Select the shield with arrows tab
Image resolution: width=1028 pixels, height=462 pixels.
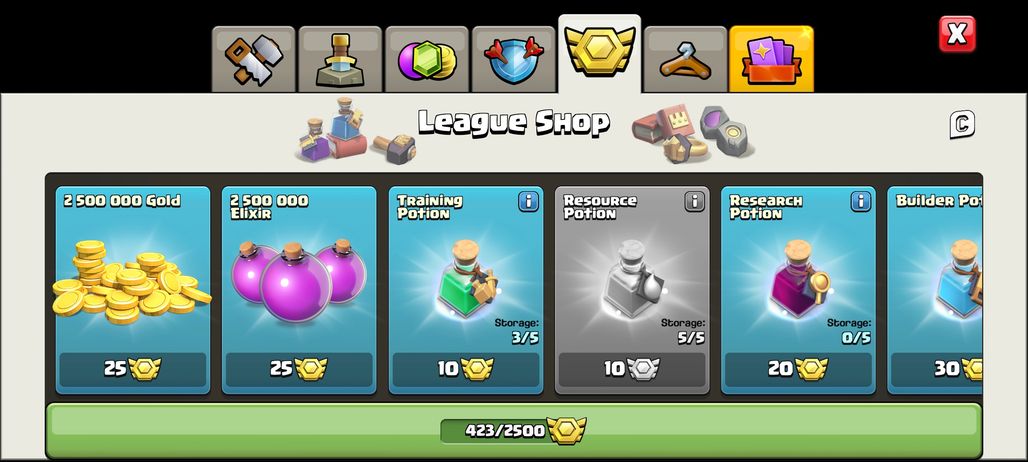coord(513,60)
